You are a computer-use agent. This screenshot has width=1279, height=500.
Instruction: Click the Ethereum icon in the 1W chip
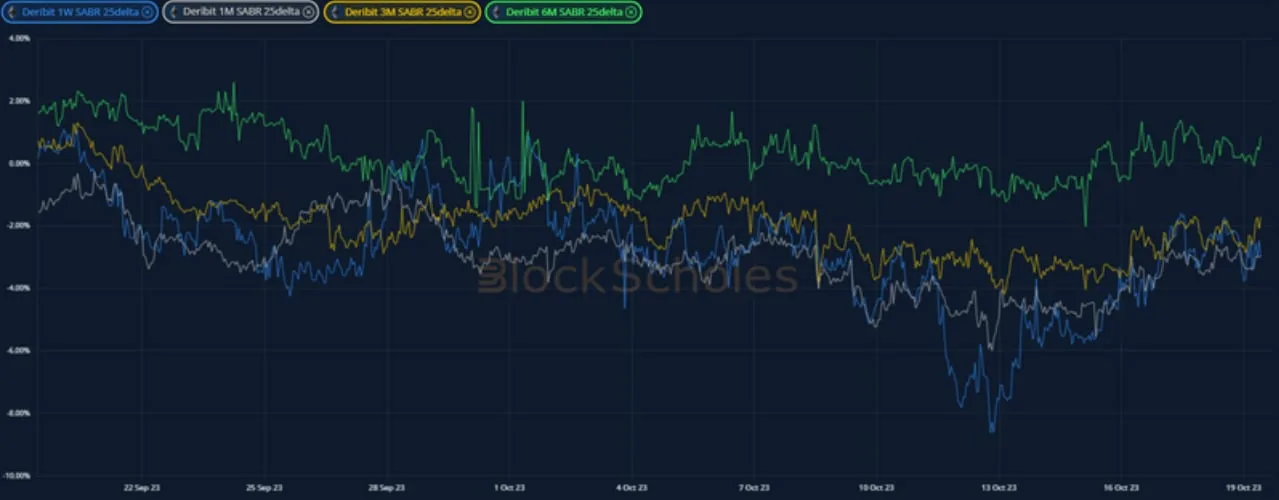coord(13,12)
